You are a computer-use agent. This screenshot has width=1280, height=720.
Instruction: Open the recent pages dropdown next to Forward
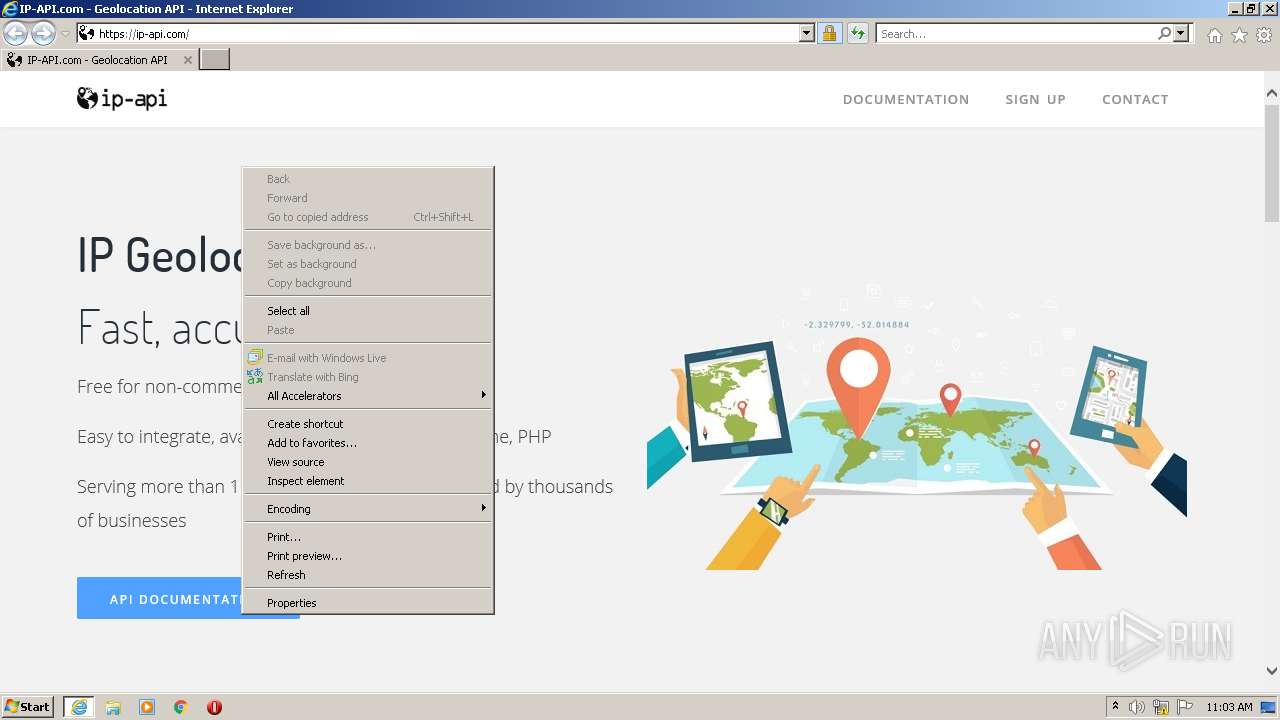65,34
